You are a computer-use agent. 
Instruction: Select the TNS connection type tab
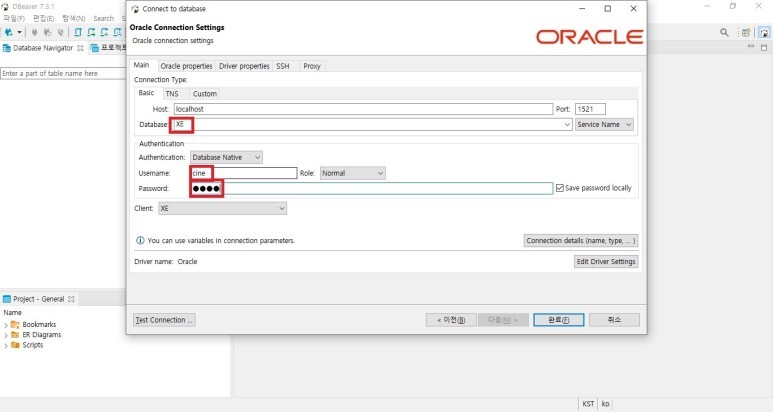(x=172, y=94)
